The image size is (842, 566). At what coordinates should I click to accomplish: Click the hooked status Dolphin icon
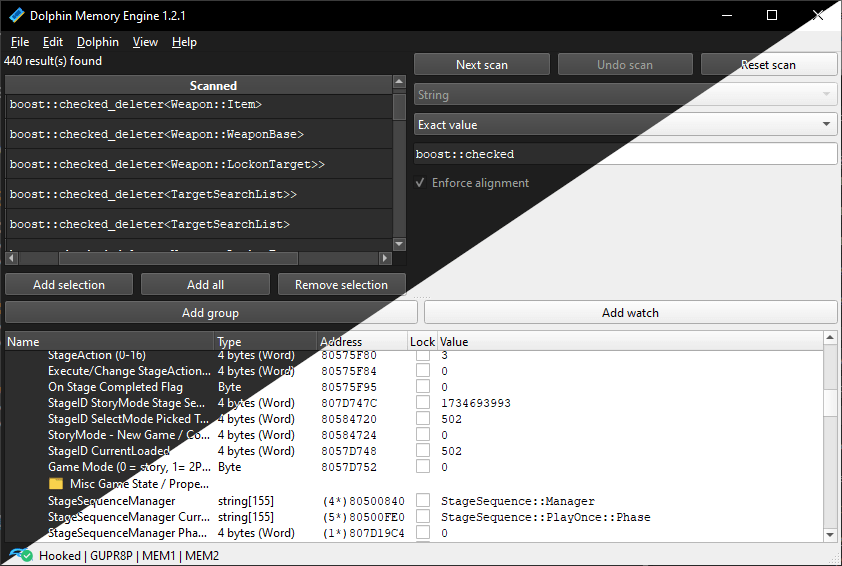tap(21, 555)
